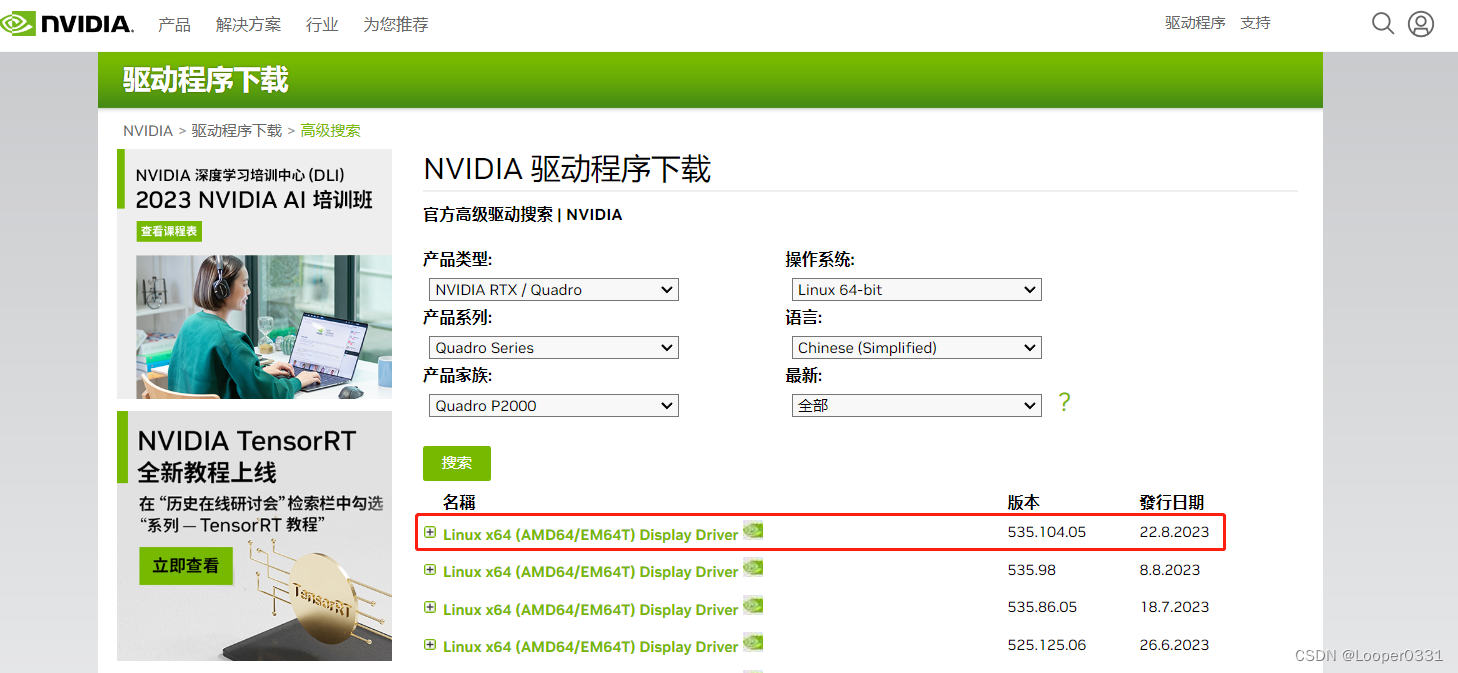Open the 最新 全部 dropdown

[916, 406]
